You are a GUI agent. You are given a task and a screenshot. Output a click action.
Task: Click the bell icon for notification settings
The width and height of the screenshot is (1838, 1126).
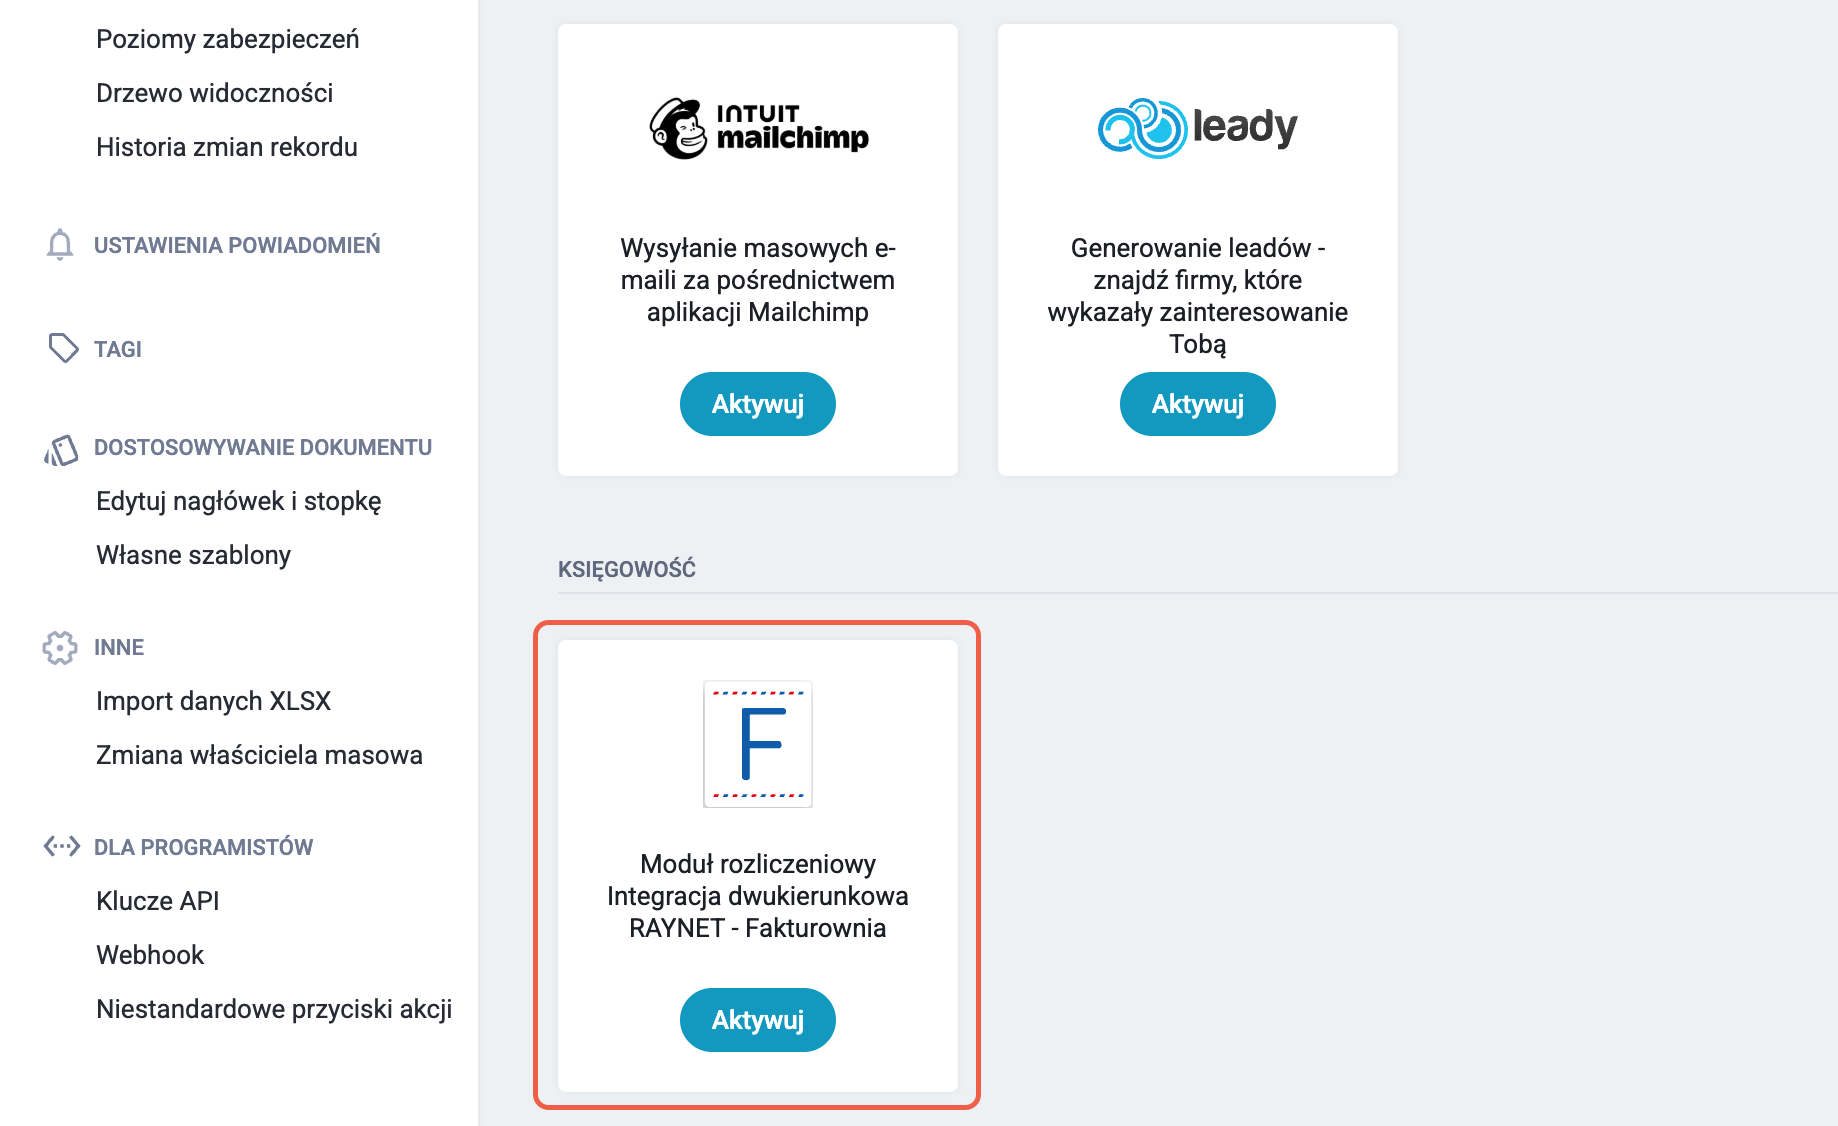point(60,245)
